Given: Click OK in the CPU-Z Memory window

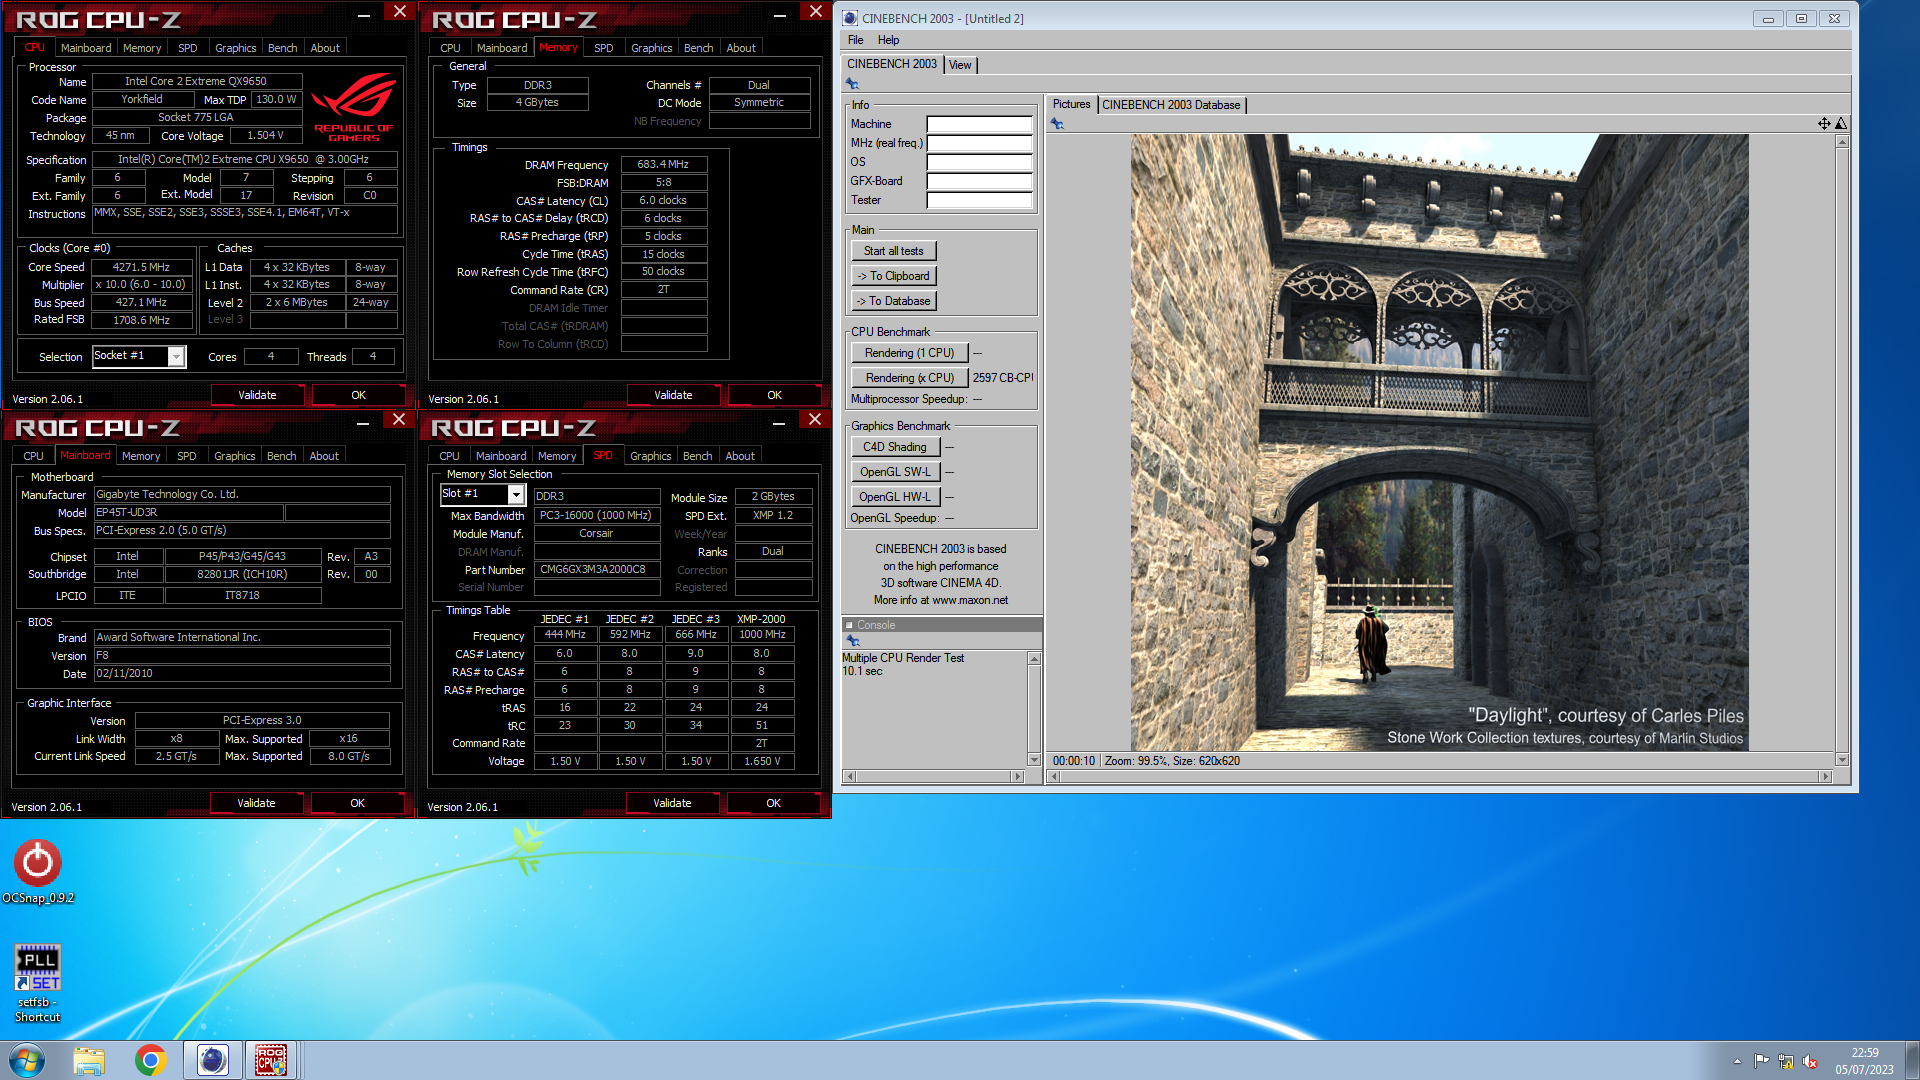Looking at the screenshot, I should click(774, 395).
